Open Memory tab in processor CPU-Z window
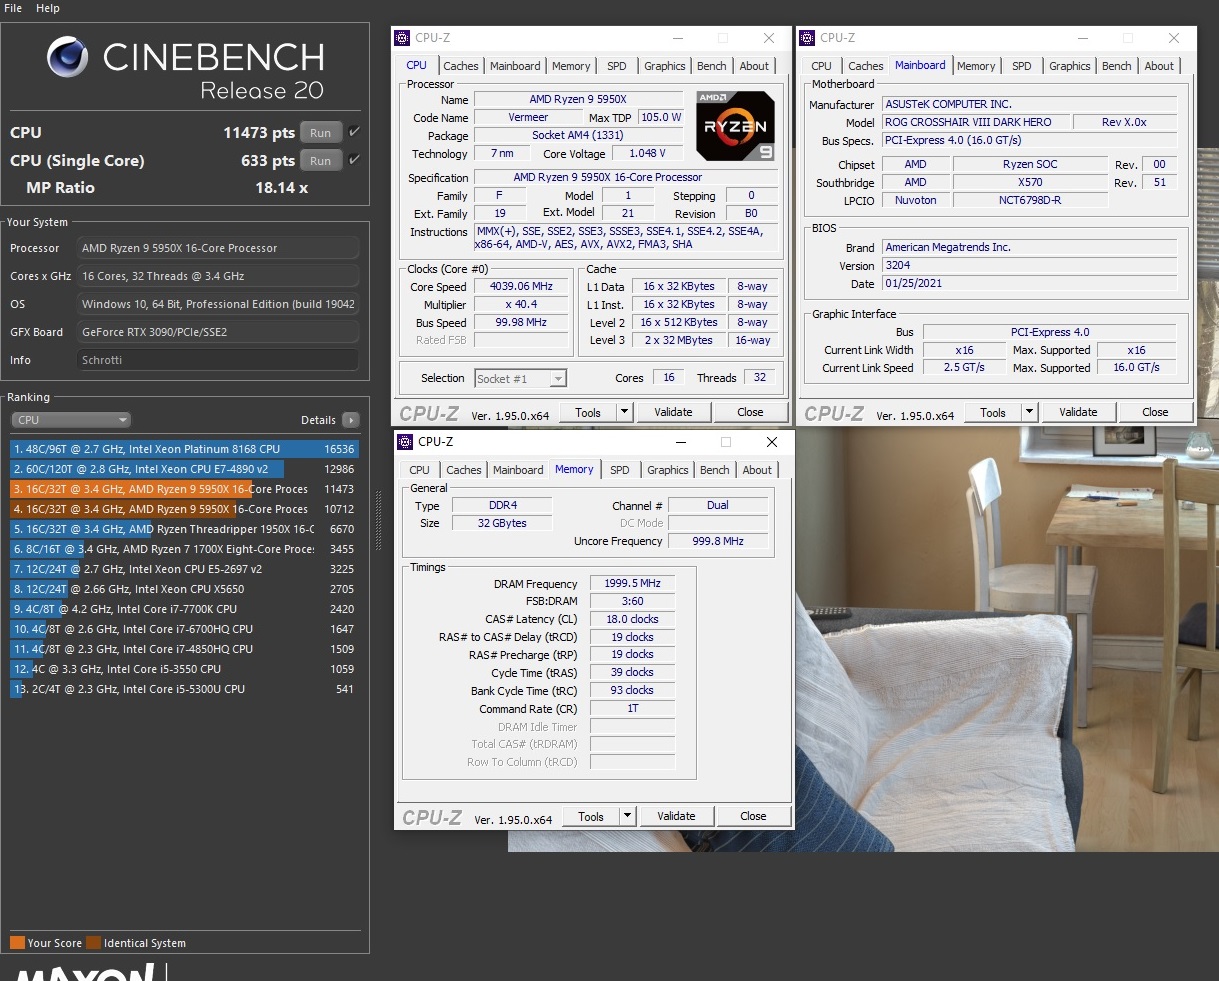The height and width of the screenshot is (981, 1219). pos(571,66)
